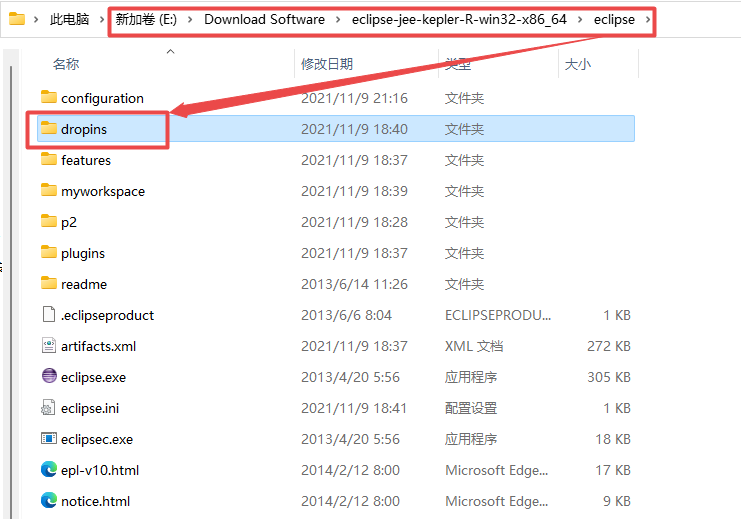Select the plugins folder icon
741x519 pixels.
(x=49, y=252)
